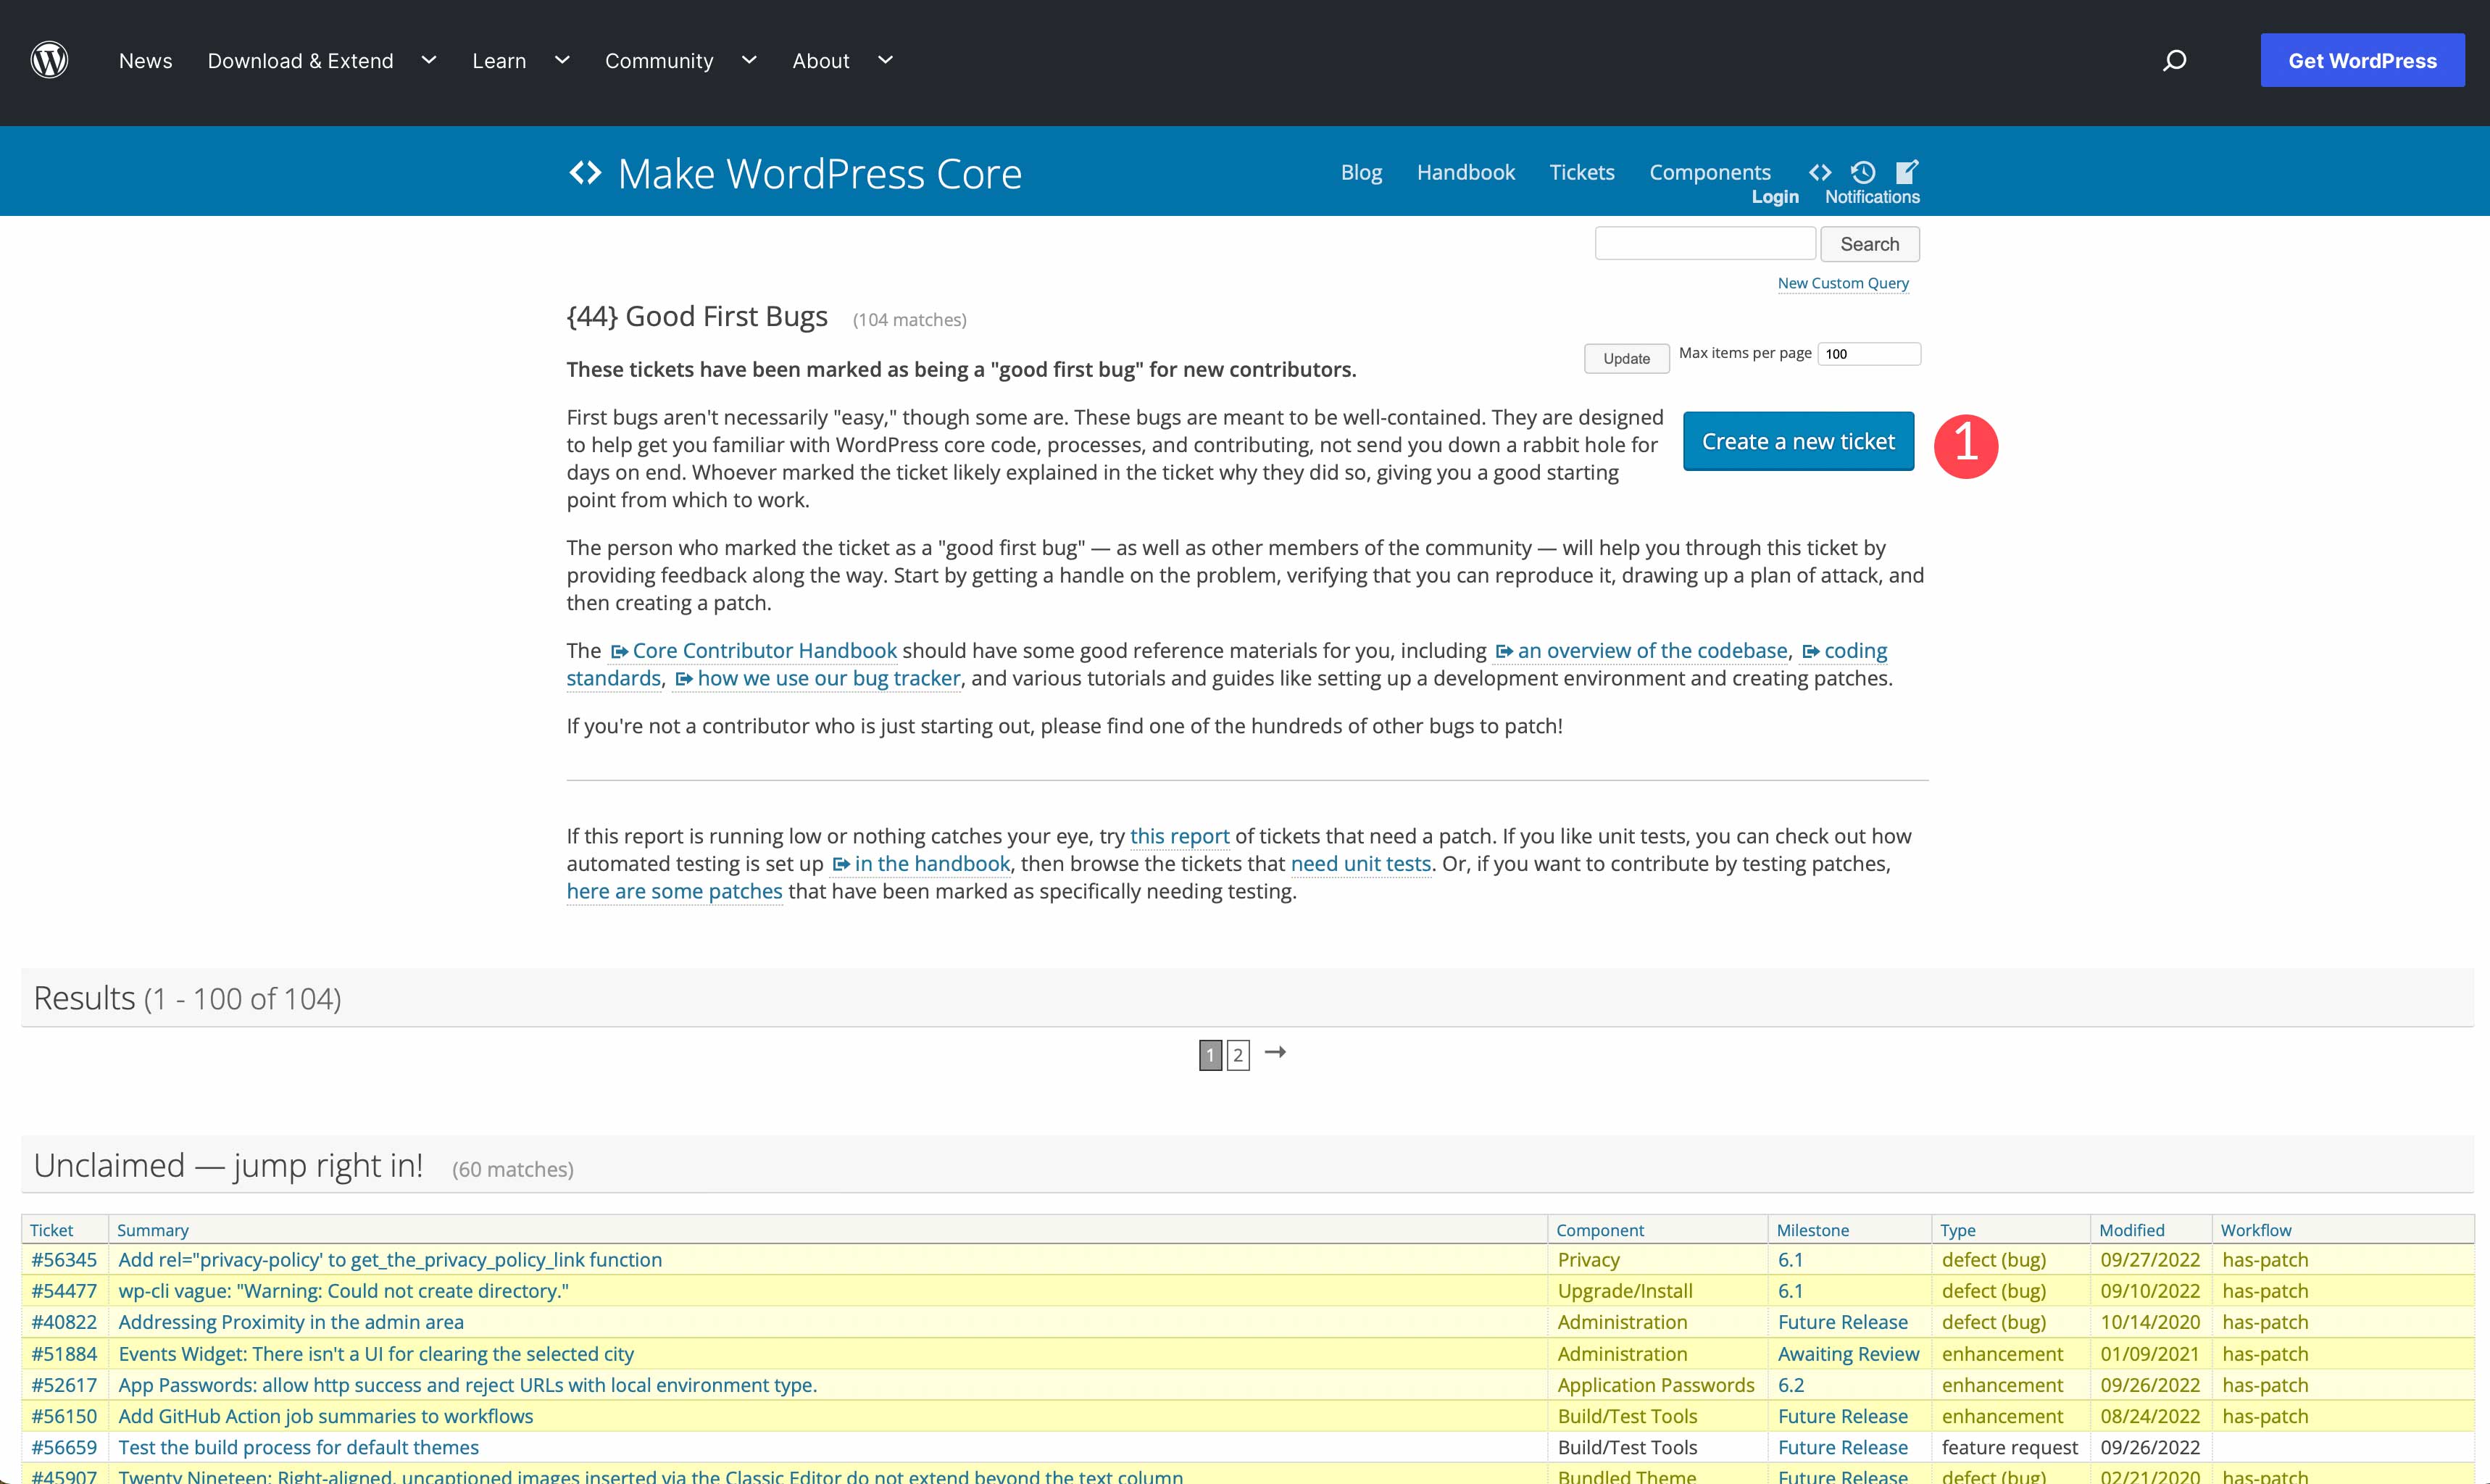Select the 'Tickets' tab in Make WordPress Core

tap(1581, 171)
